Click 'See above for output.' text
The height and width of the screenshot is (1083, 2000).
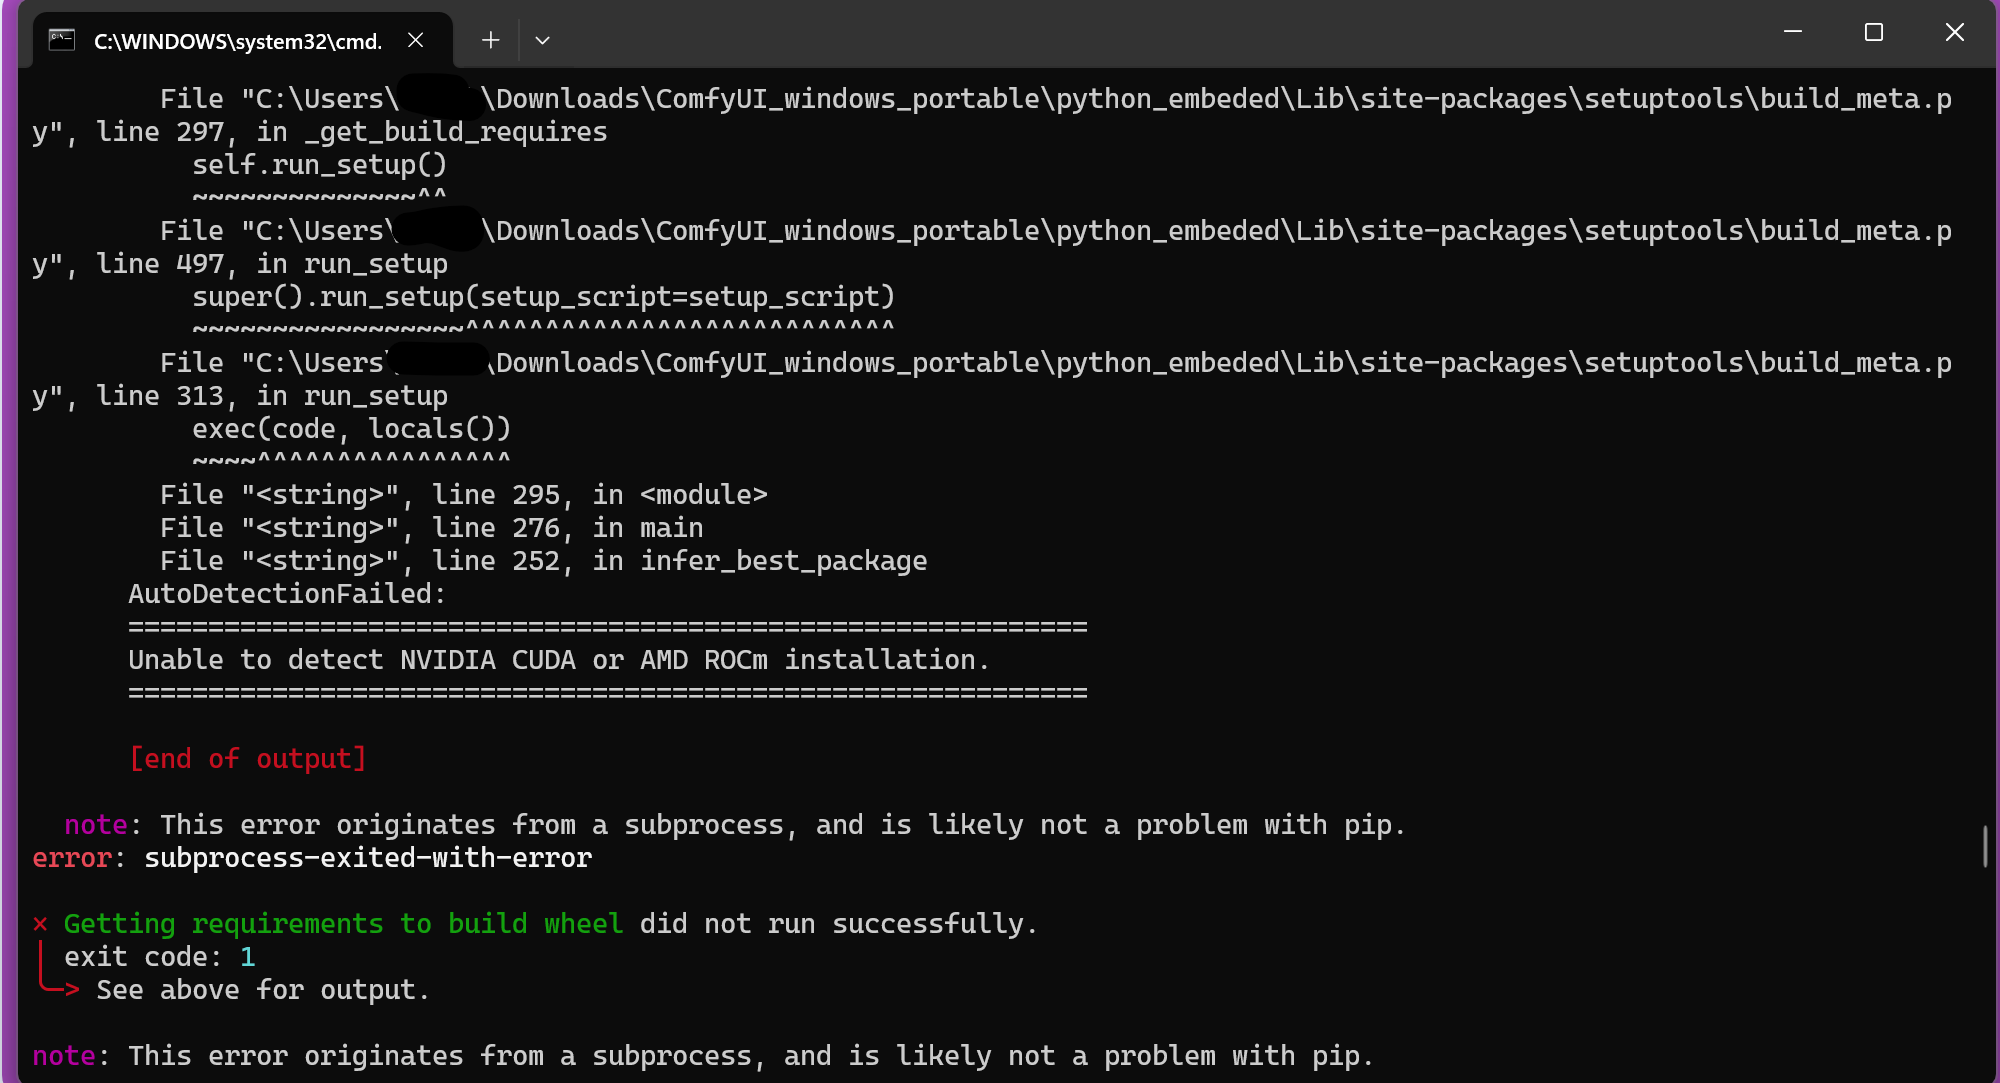click(262, 990)
